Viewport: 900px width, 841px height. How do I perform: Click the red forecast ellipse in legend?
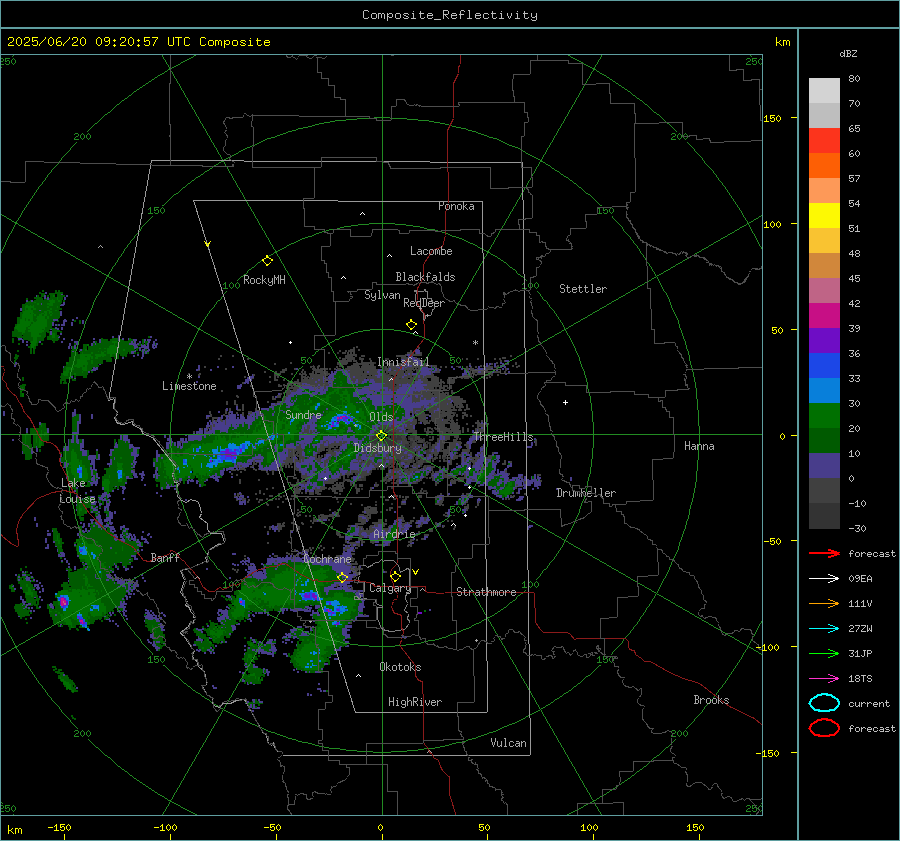[x=824, y=728]
